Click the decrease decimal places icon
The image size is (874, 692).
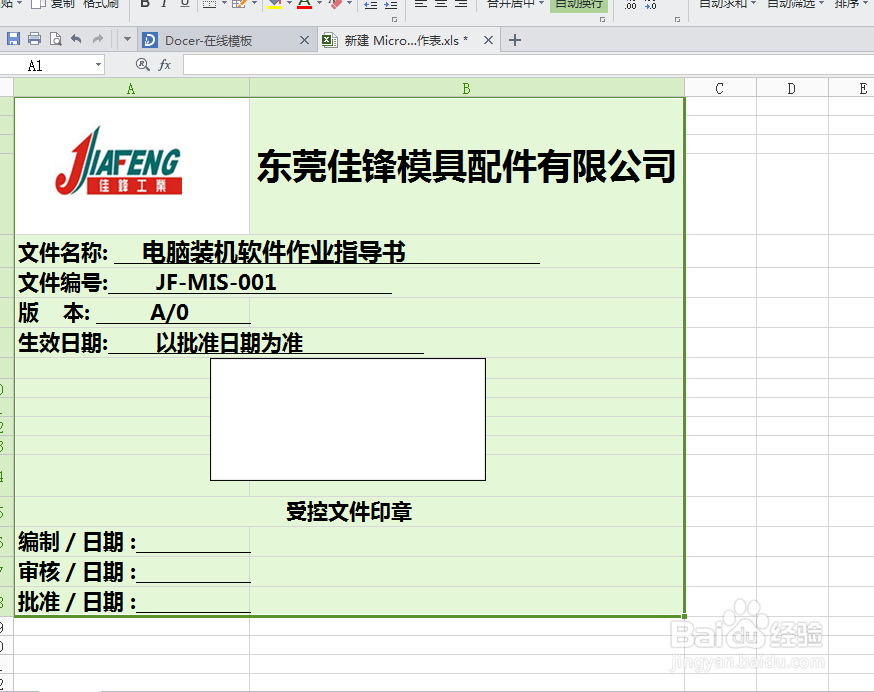[x=650, y=5]
